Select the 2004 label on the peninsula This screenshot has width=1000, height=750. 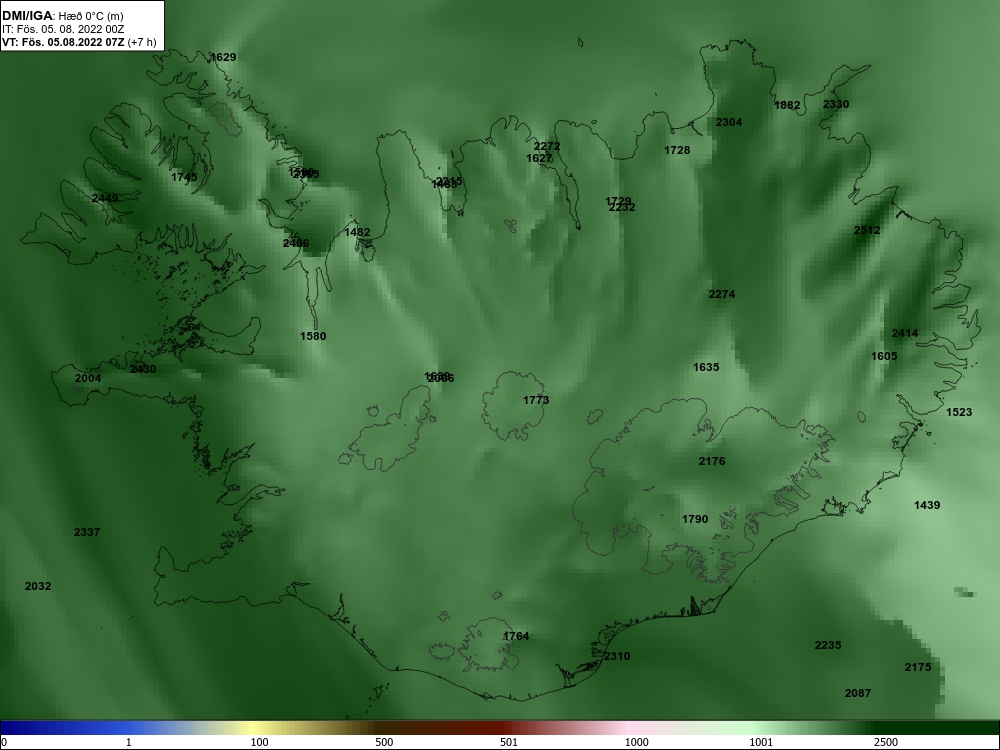tap(88, 378)
